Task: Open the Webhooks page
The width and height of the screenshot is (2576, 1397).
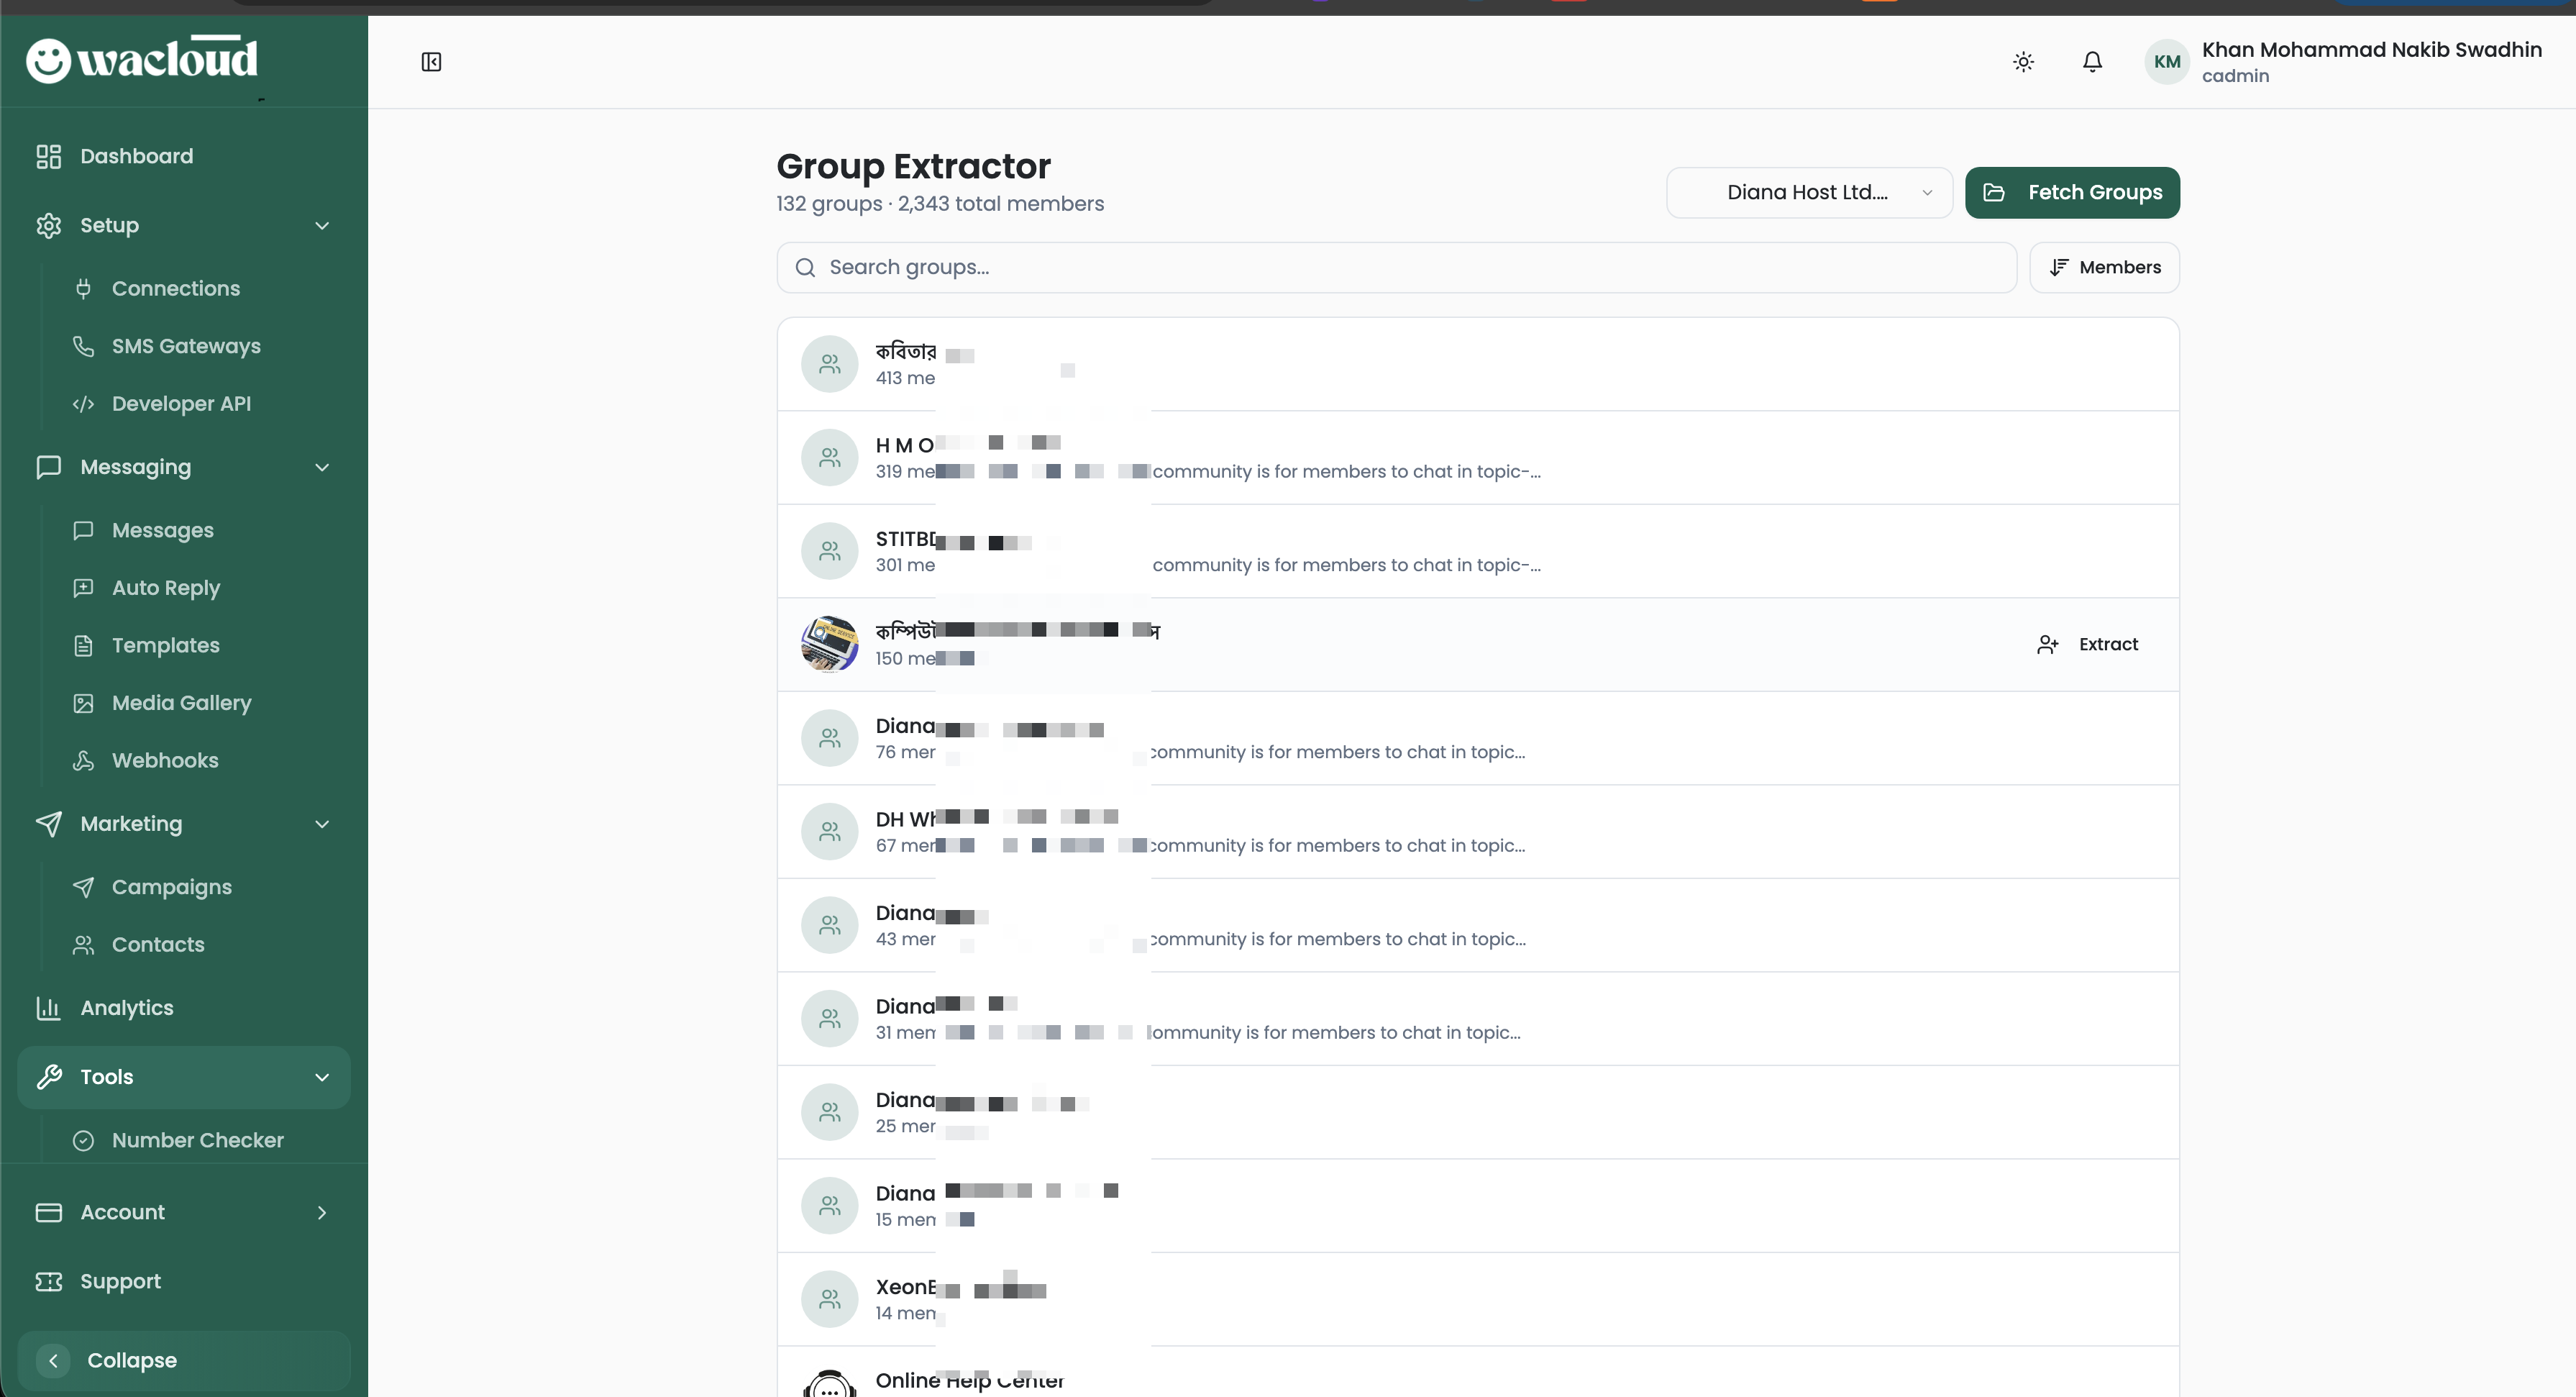Action: click(x=164, y=760)
